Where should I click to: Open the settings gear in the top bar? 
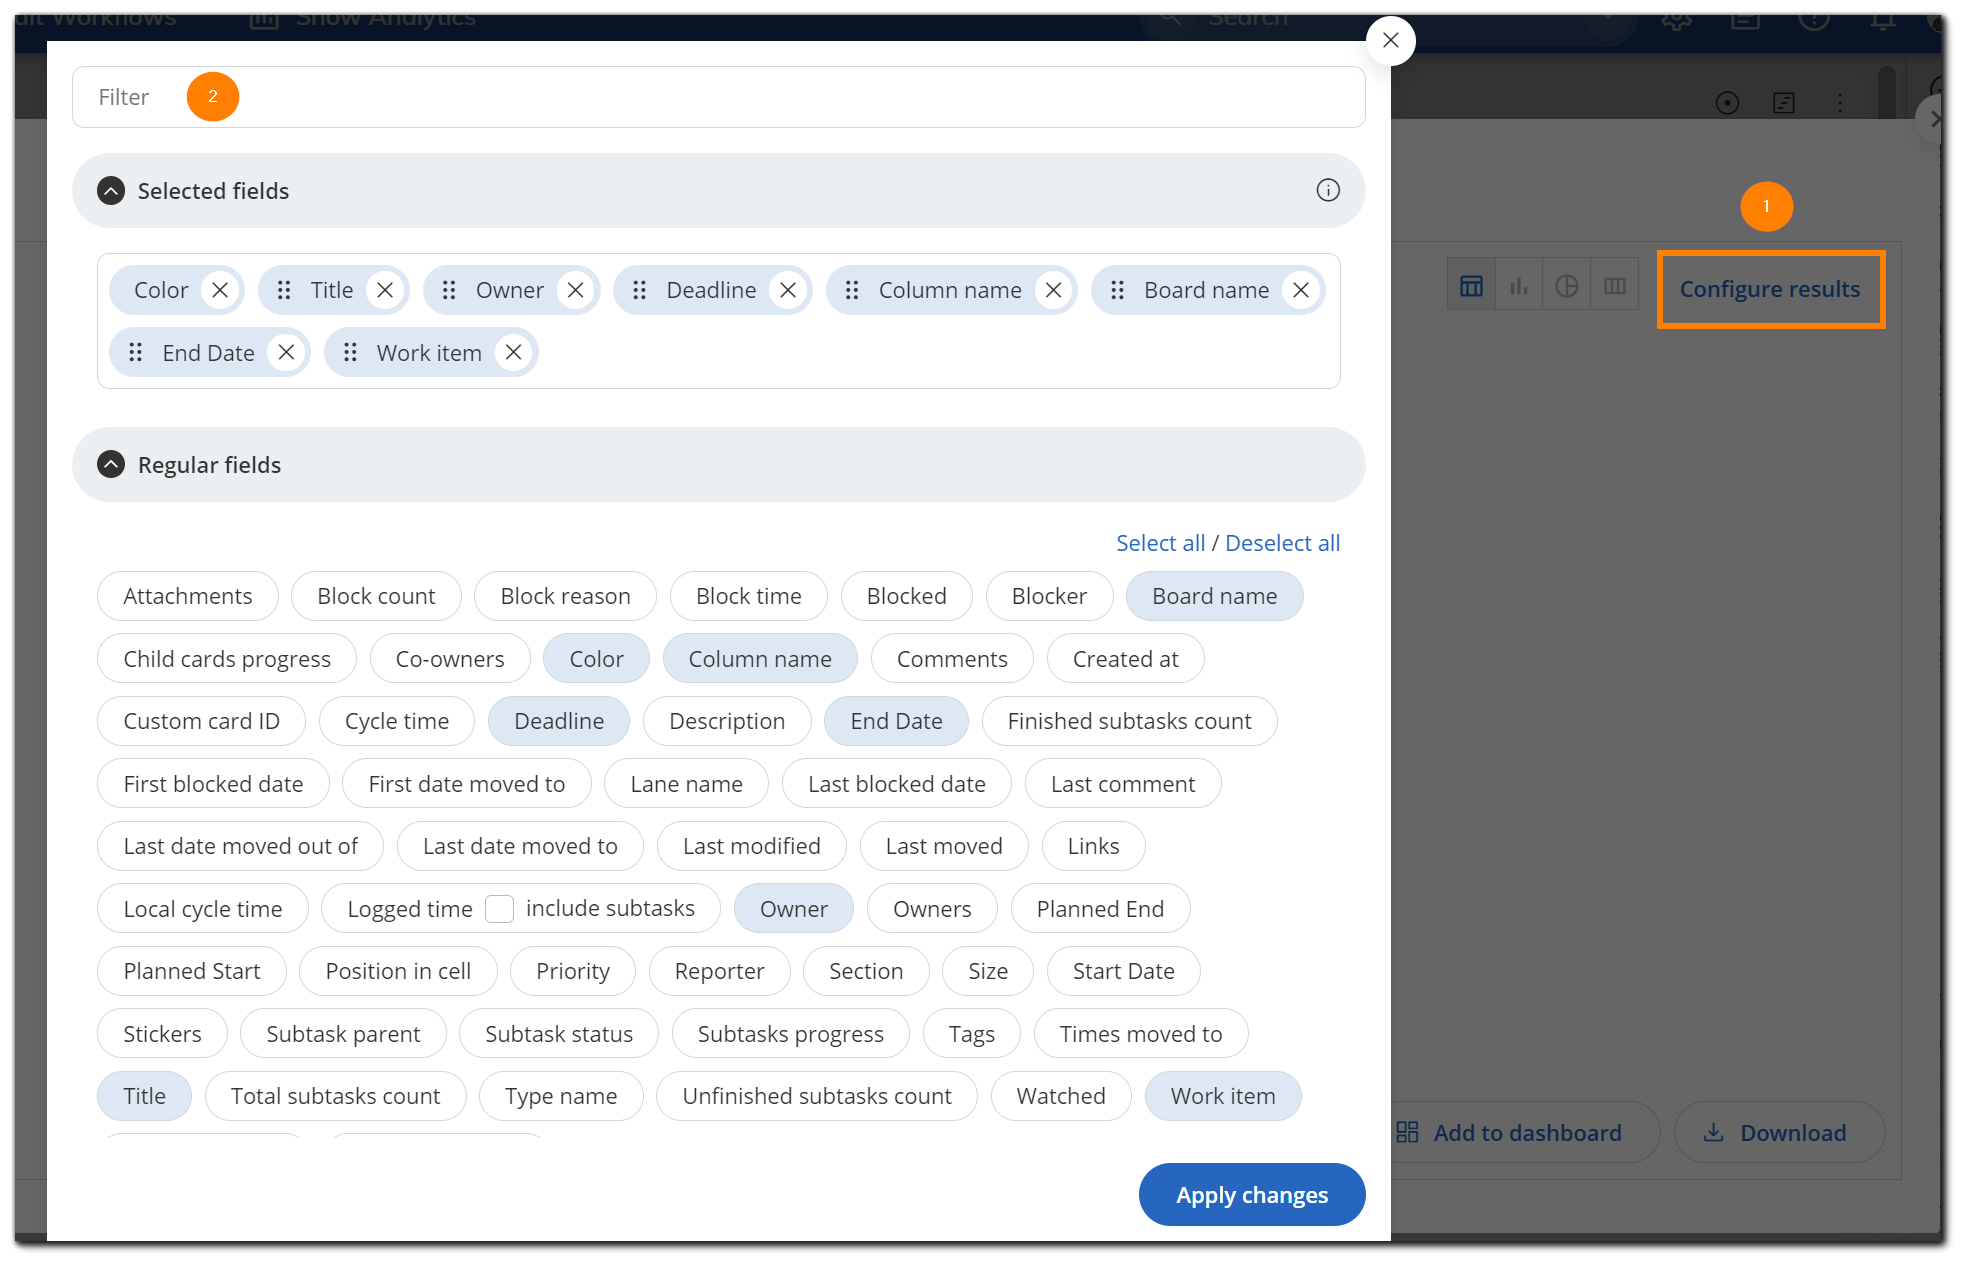(1676, 20)
